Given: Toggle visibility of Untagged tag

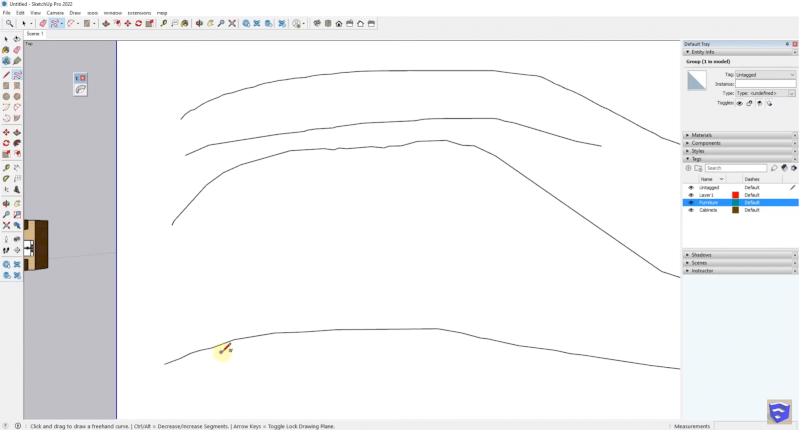Looking at the screenshot, I should (x=691, y=188).
